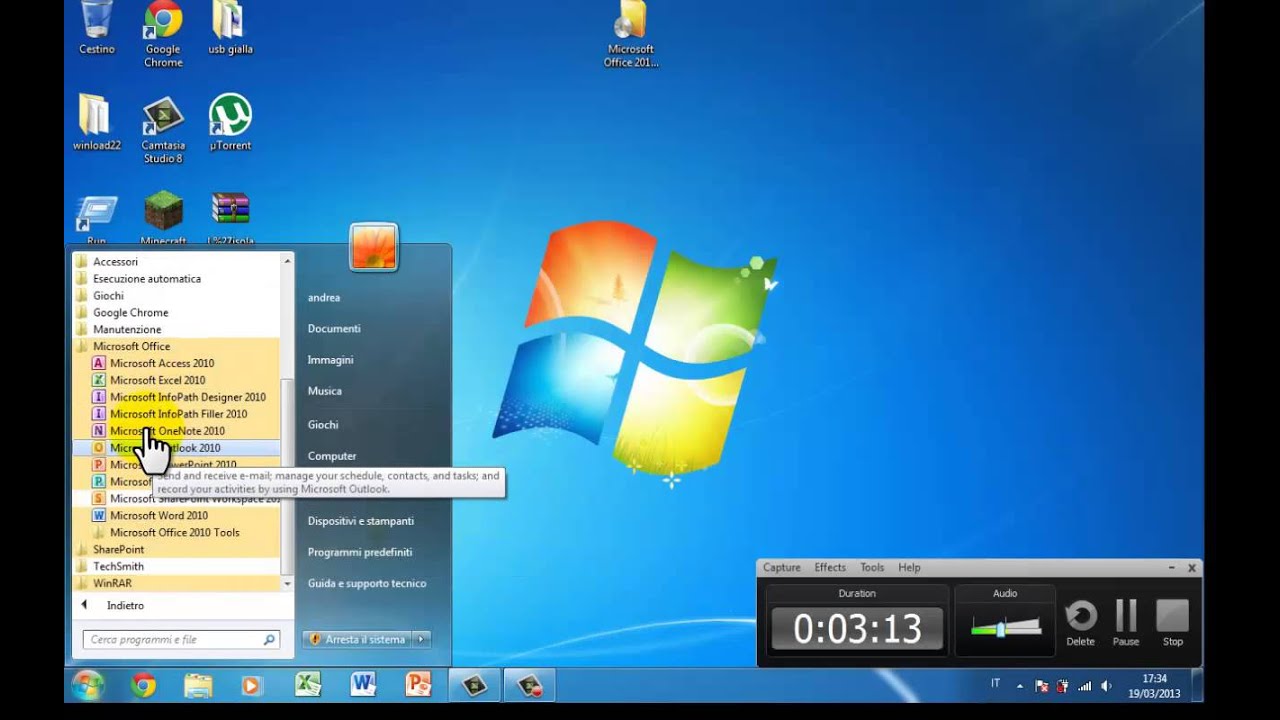
Task: Open Microsoft Access 2010 from Start menu
Action: tap(161, 363)
